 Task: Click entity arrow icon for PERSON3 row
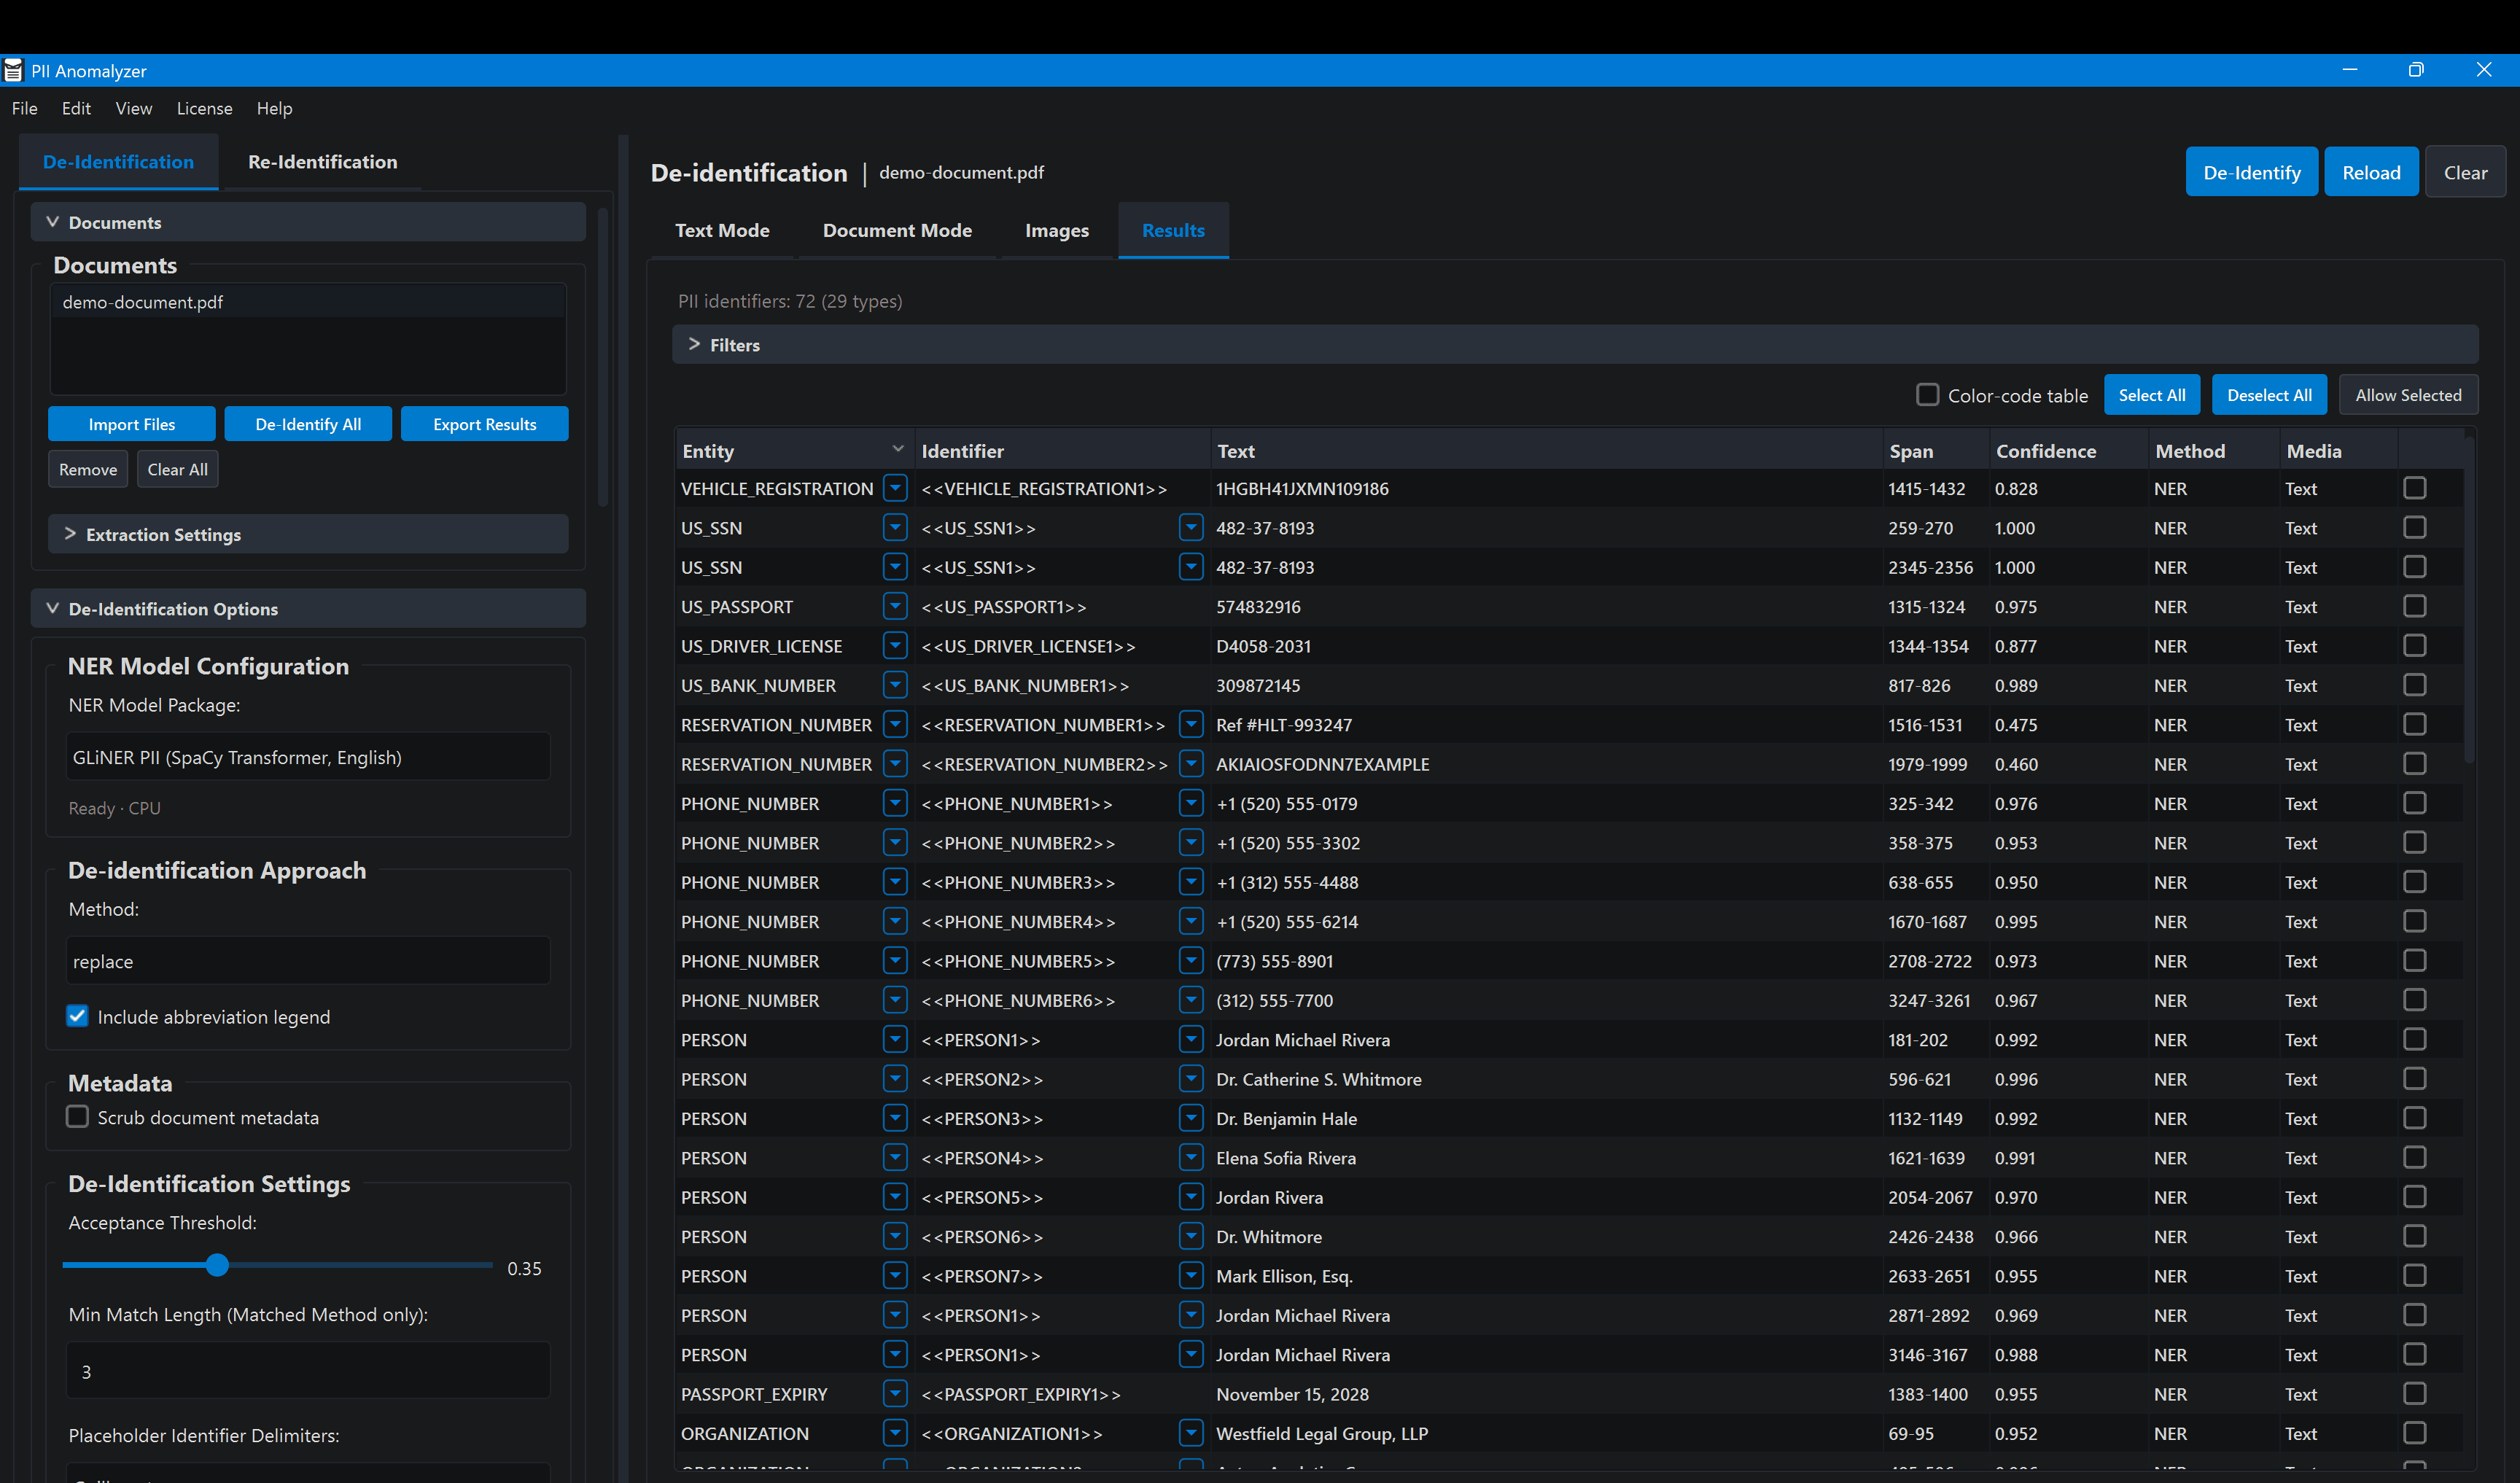coord(895,1118)
